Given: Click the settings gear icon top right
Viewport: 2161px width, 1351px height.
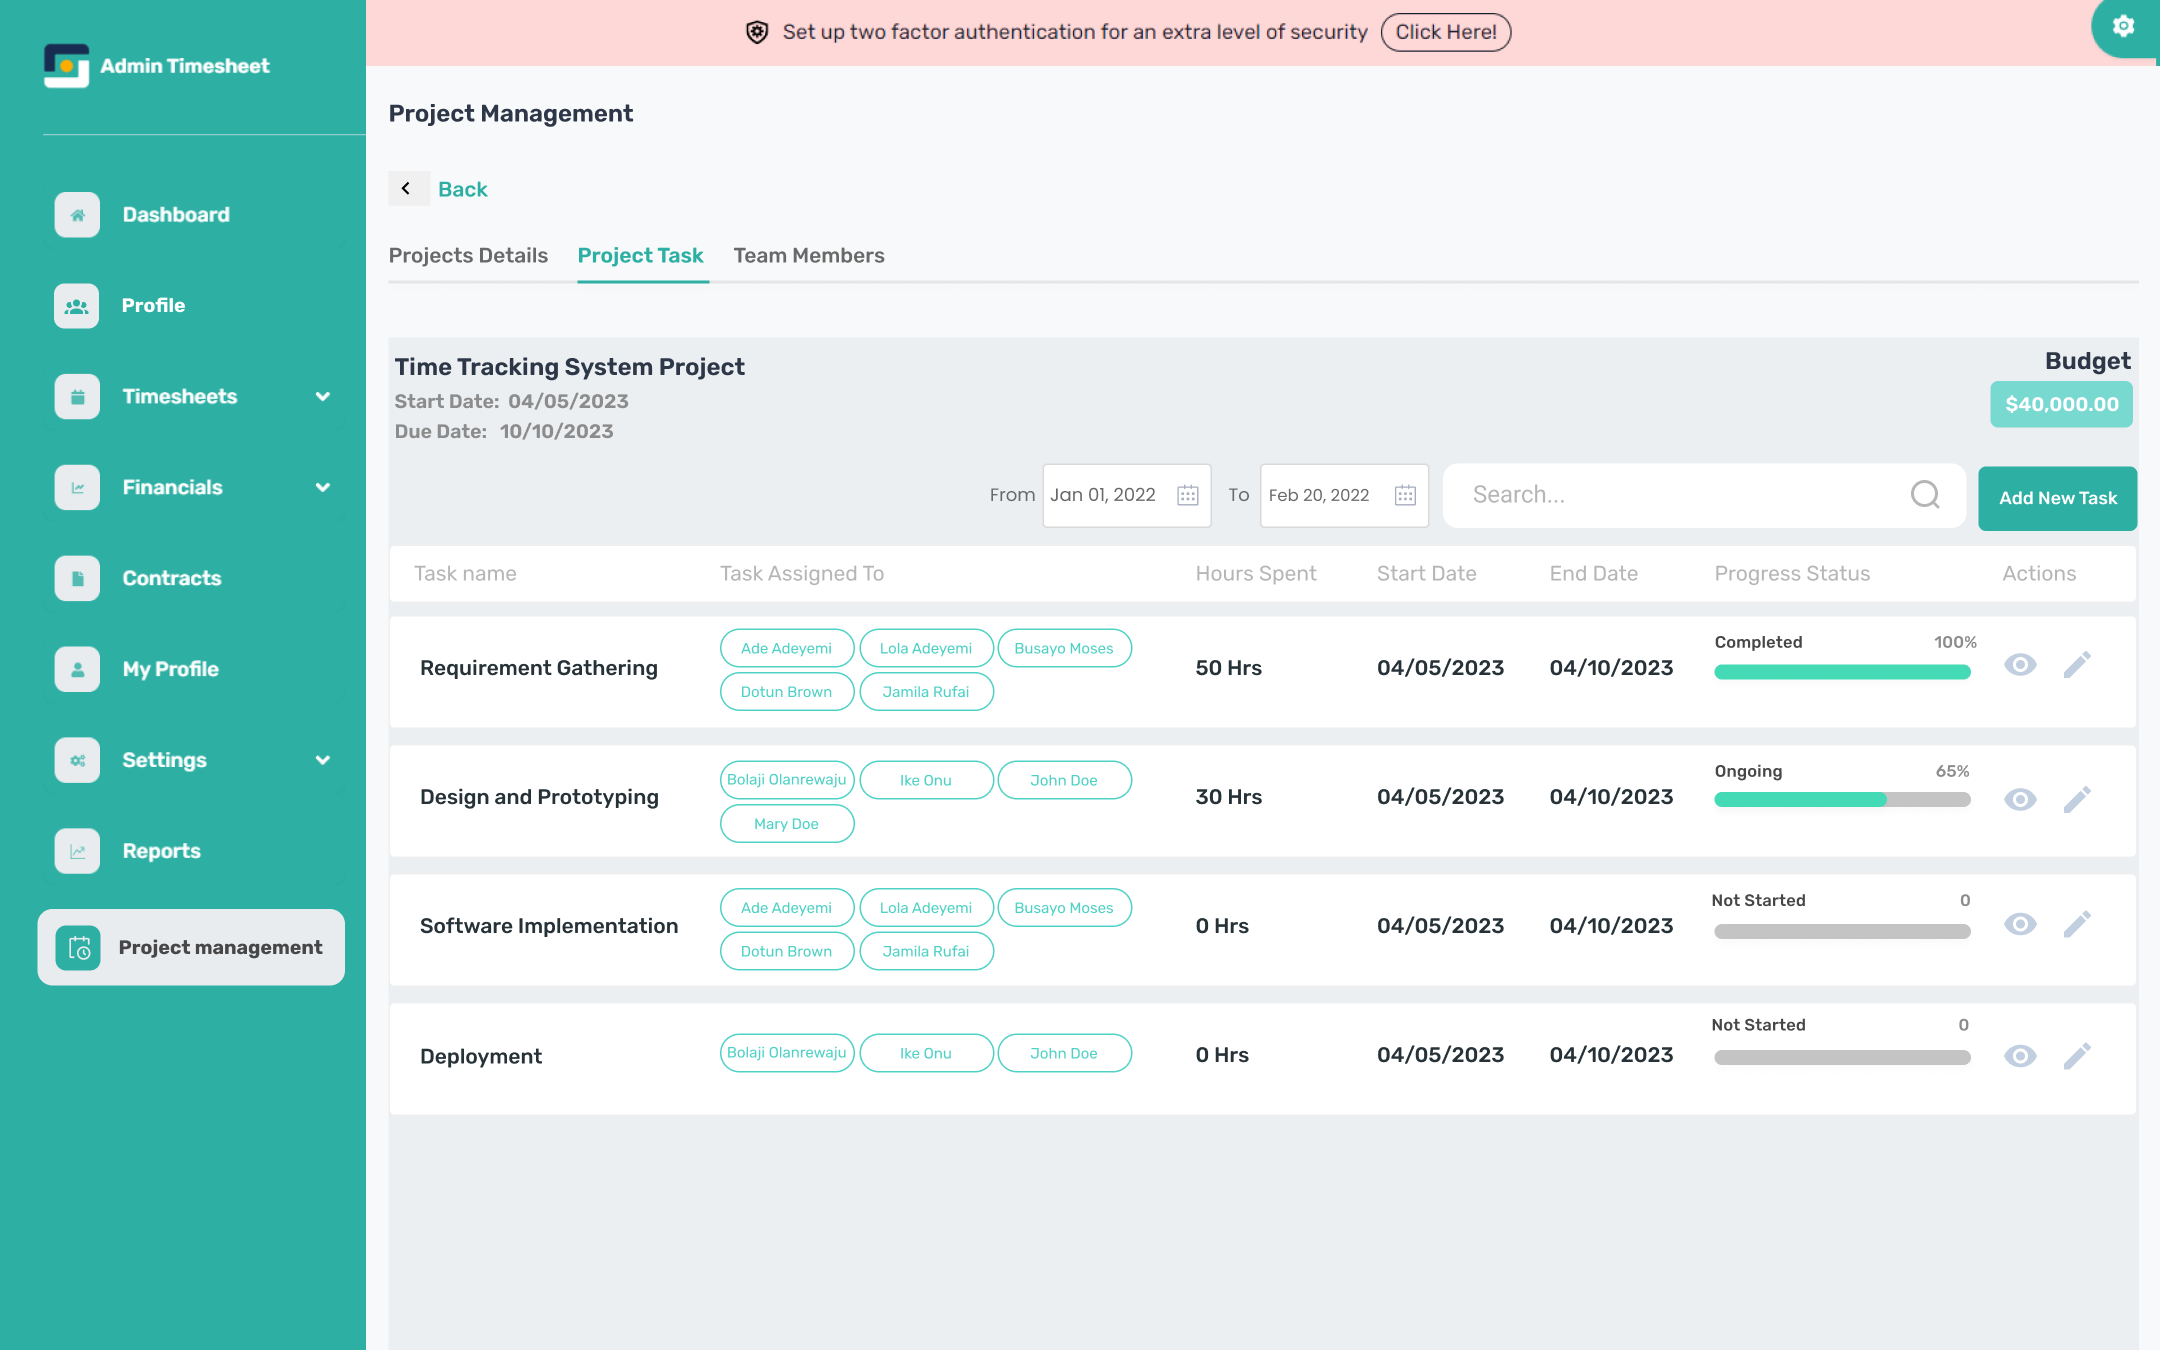Looking at the screenshot, I should coord(2123,26).
